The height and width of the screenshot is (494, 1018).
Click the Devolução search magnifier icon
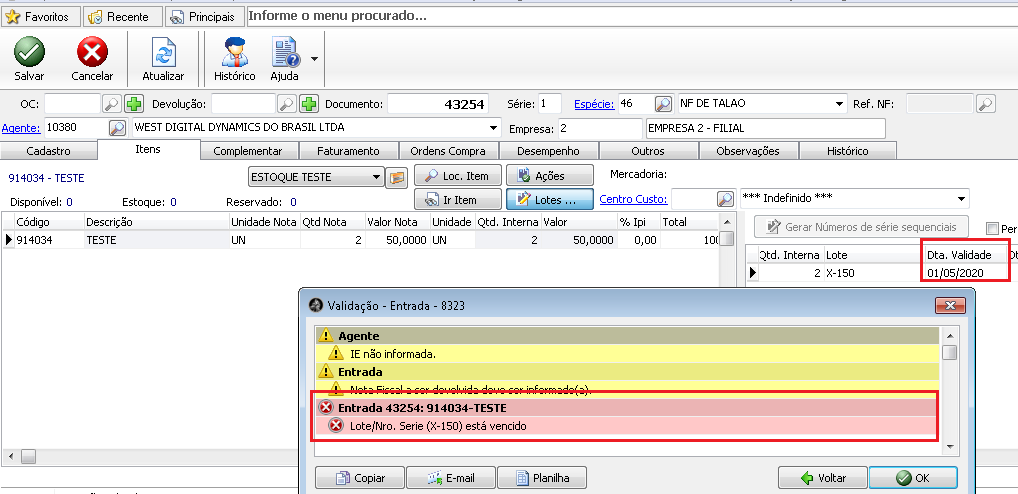point(287,104)
